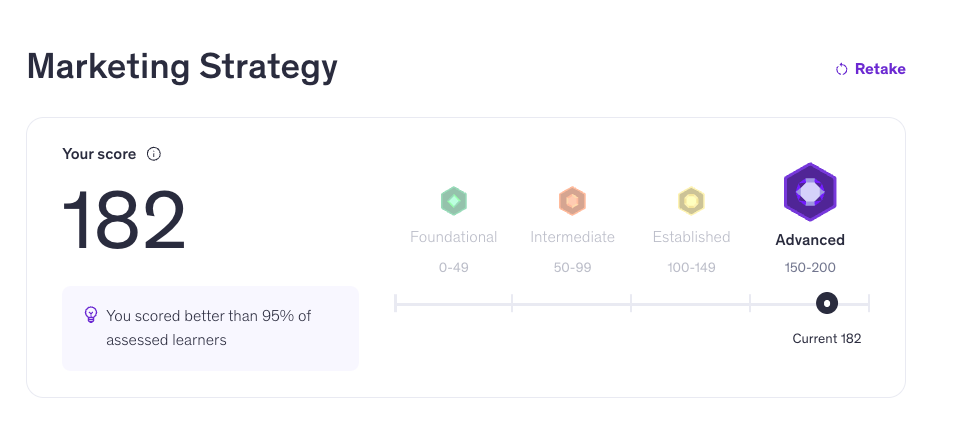This screenshot has width=957, height=425.
Task: Click the yellow Established hexagon badge
Action: pos(692,201)
